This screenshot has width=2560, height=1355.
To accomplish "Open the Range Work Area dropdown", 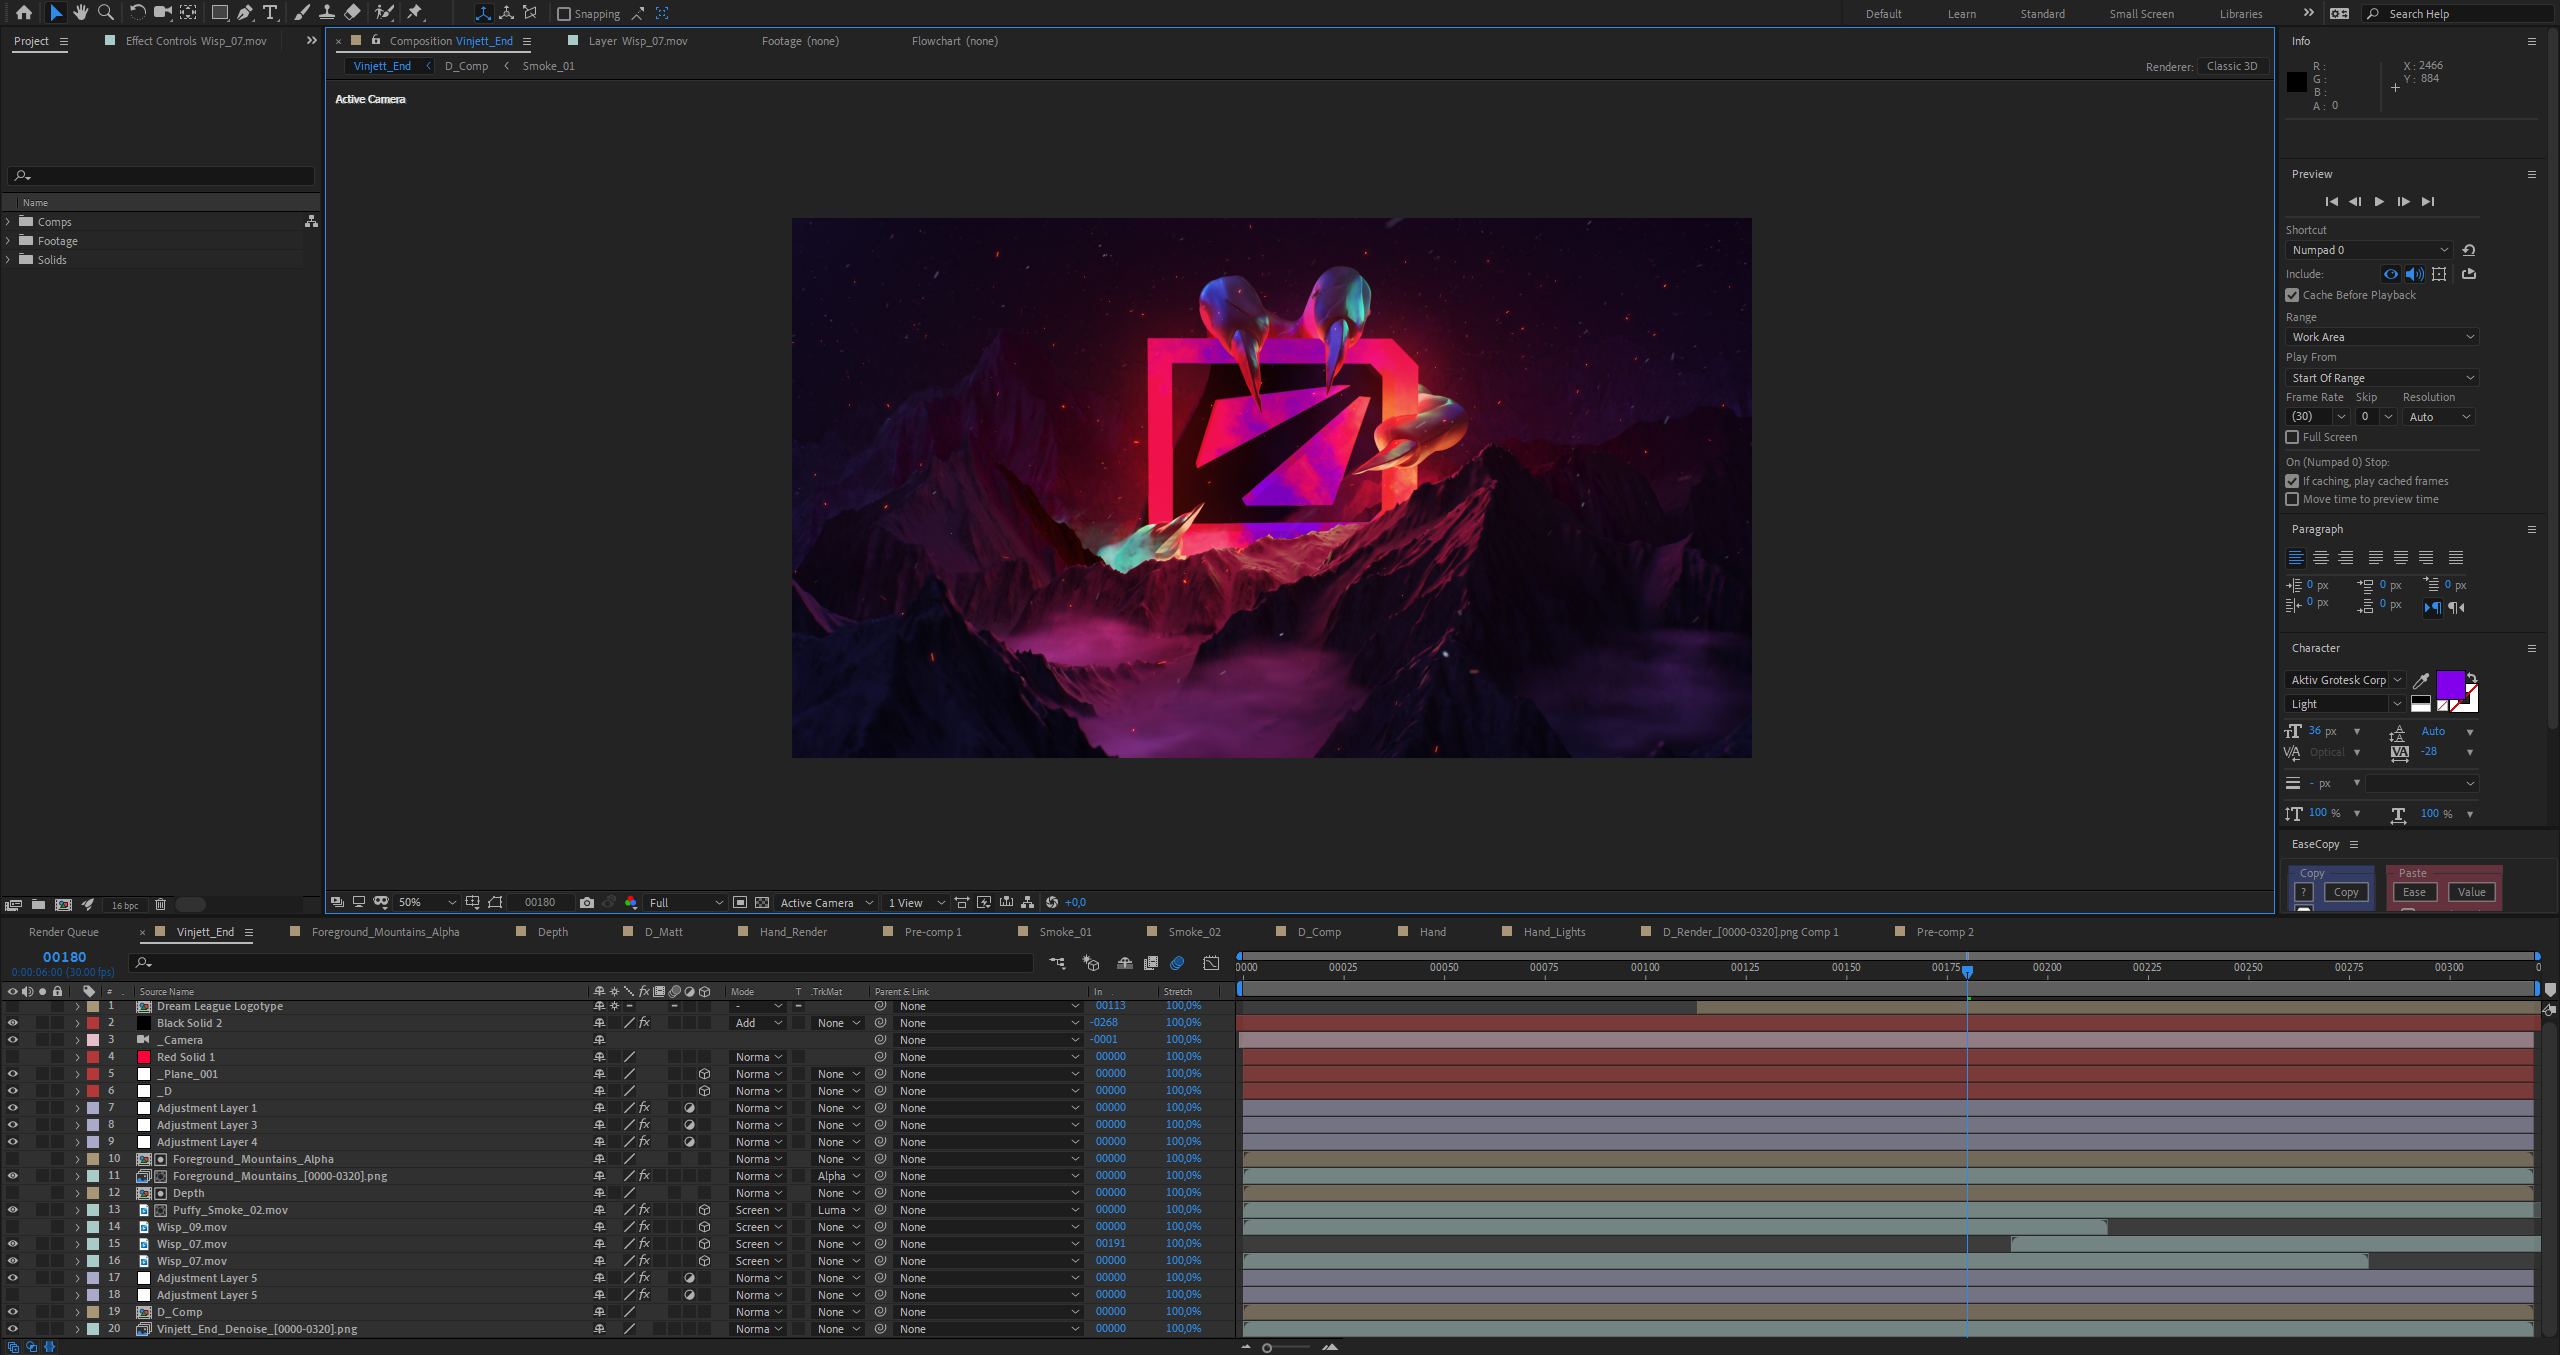I will [x=2381, y=337].
